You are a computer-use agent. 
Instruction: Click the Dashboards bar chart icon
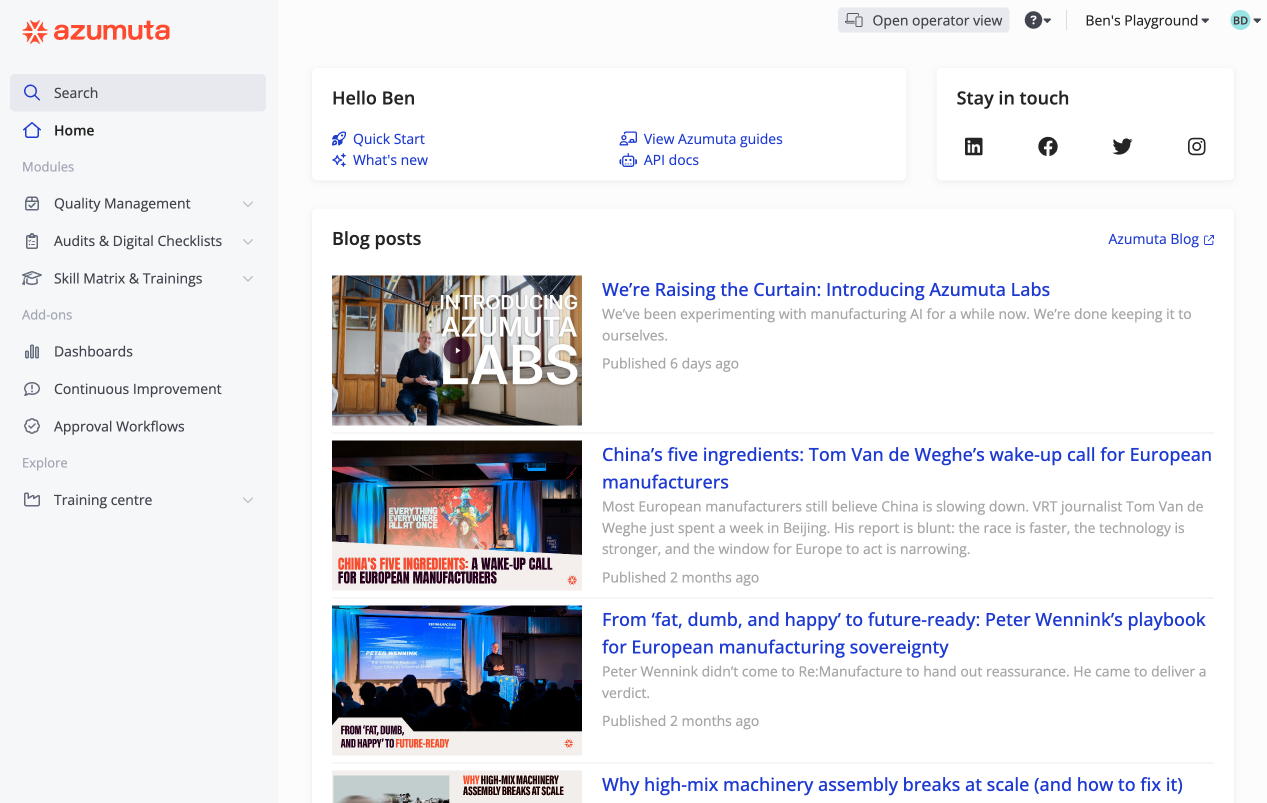click(x=32, y=352)
